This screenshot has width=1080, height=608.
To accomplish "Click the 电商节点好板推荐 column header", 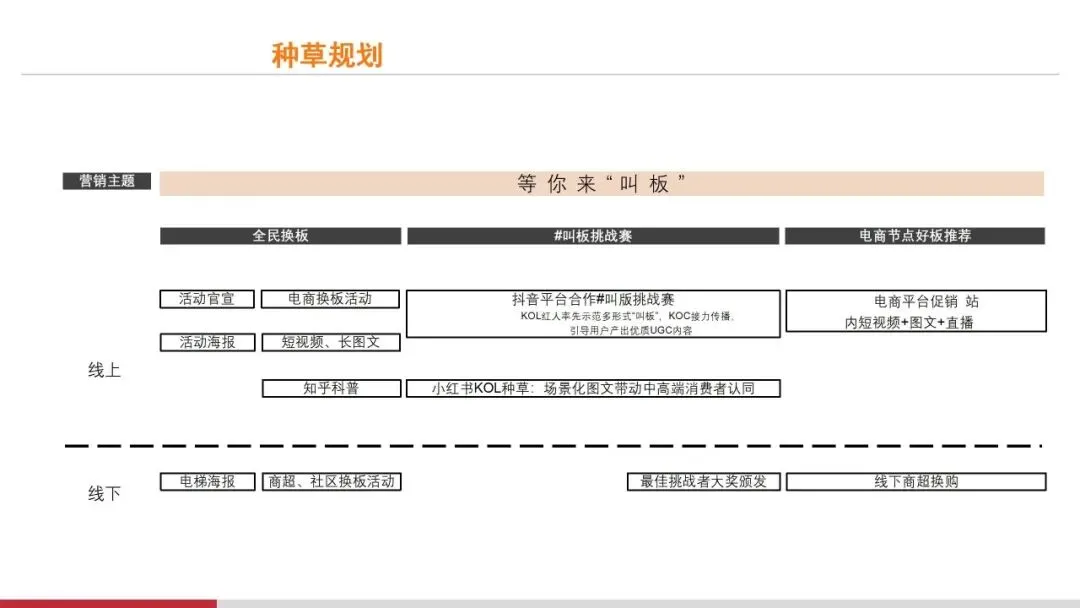I will pyautogui.click(x=917, y=236).
